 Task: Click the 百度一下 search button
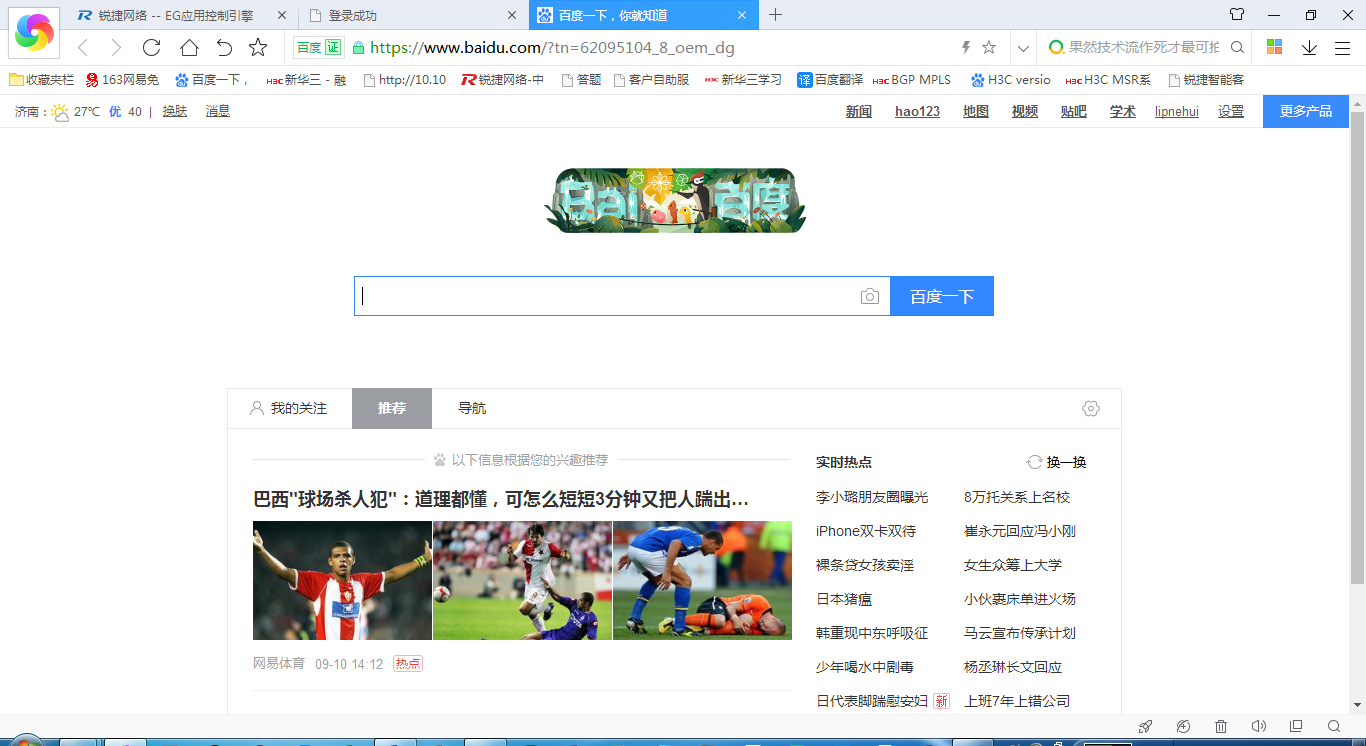click(942, 296)
